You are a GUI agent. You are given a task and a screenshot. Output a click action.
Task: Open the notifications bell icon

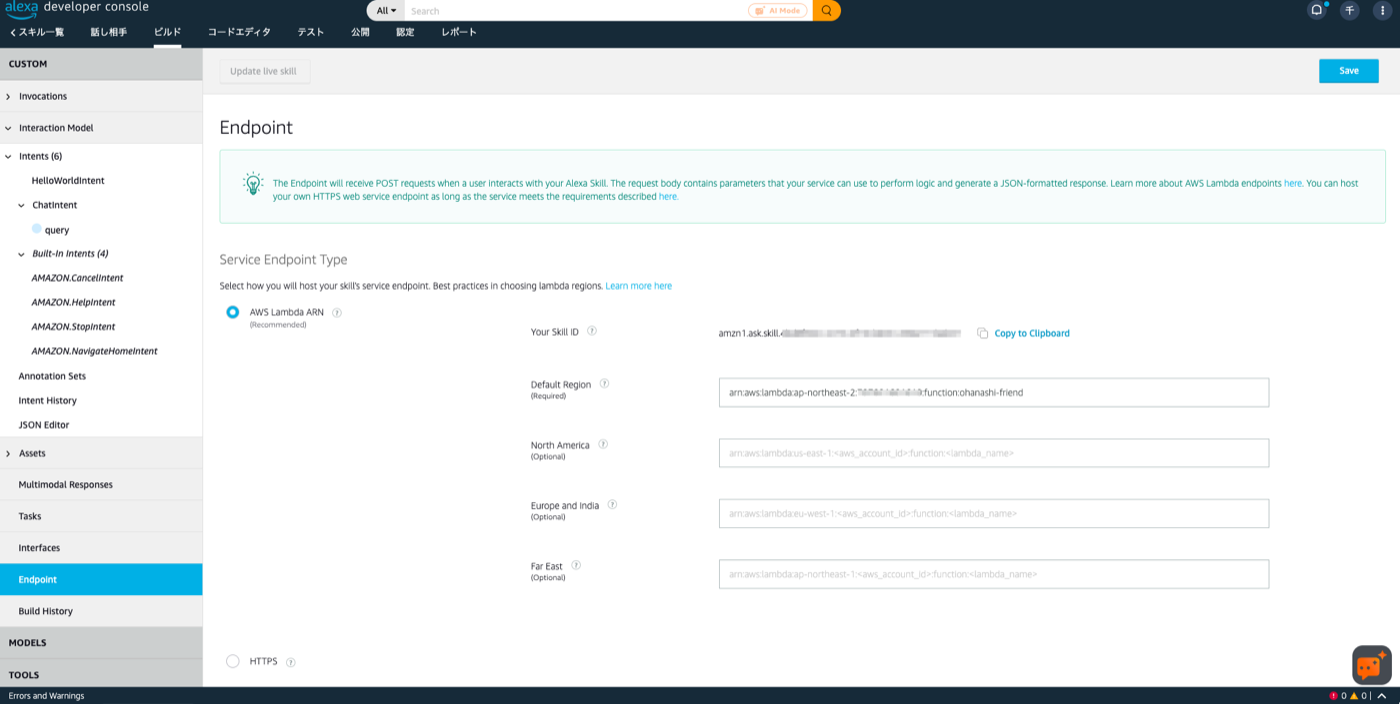pyautogui.click(x=1317, y=11)
